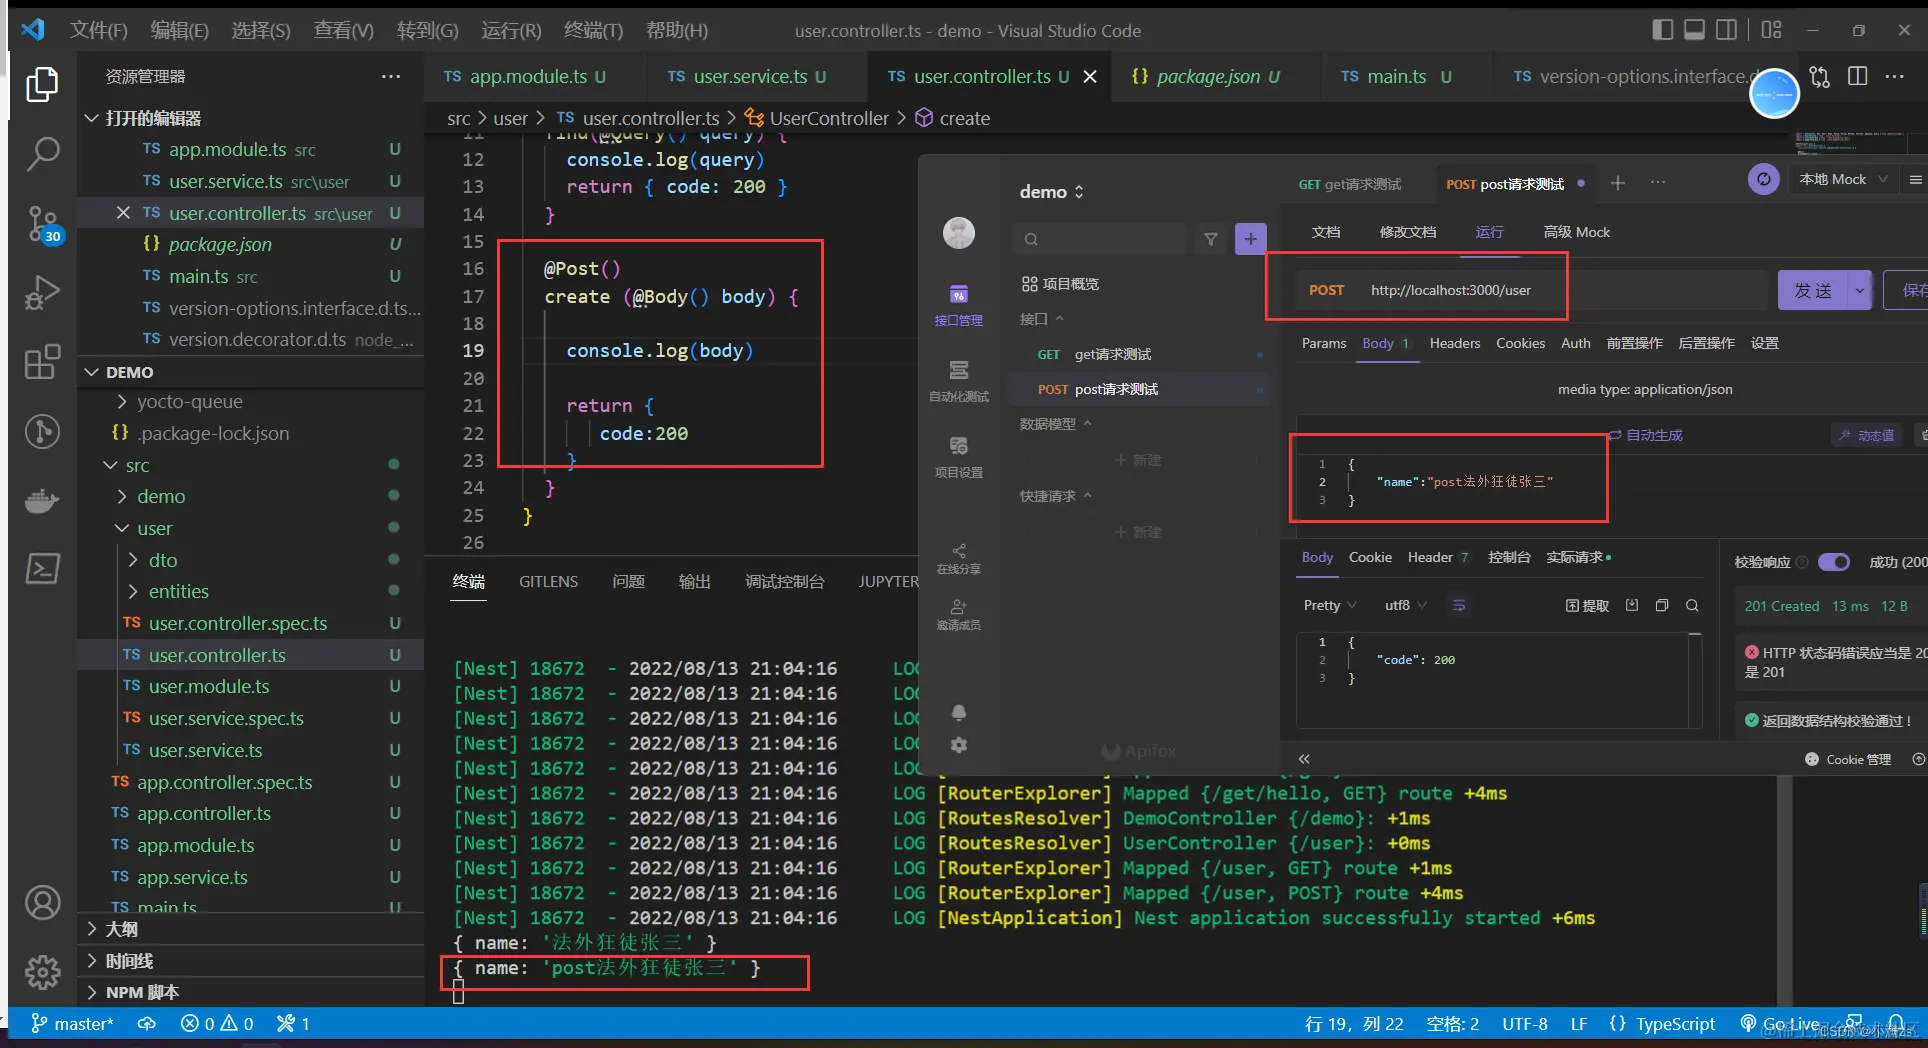
Task: Open editor more actions ellipsis
Action: coord(1895,76)
